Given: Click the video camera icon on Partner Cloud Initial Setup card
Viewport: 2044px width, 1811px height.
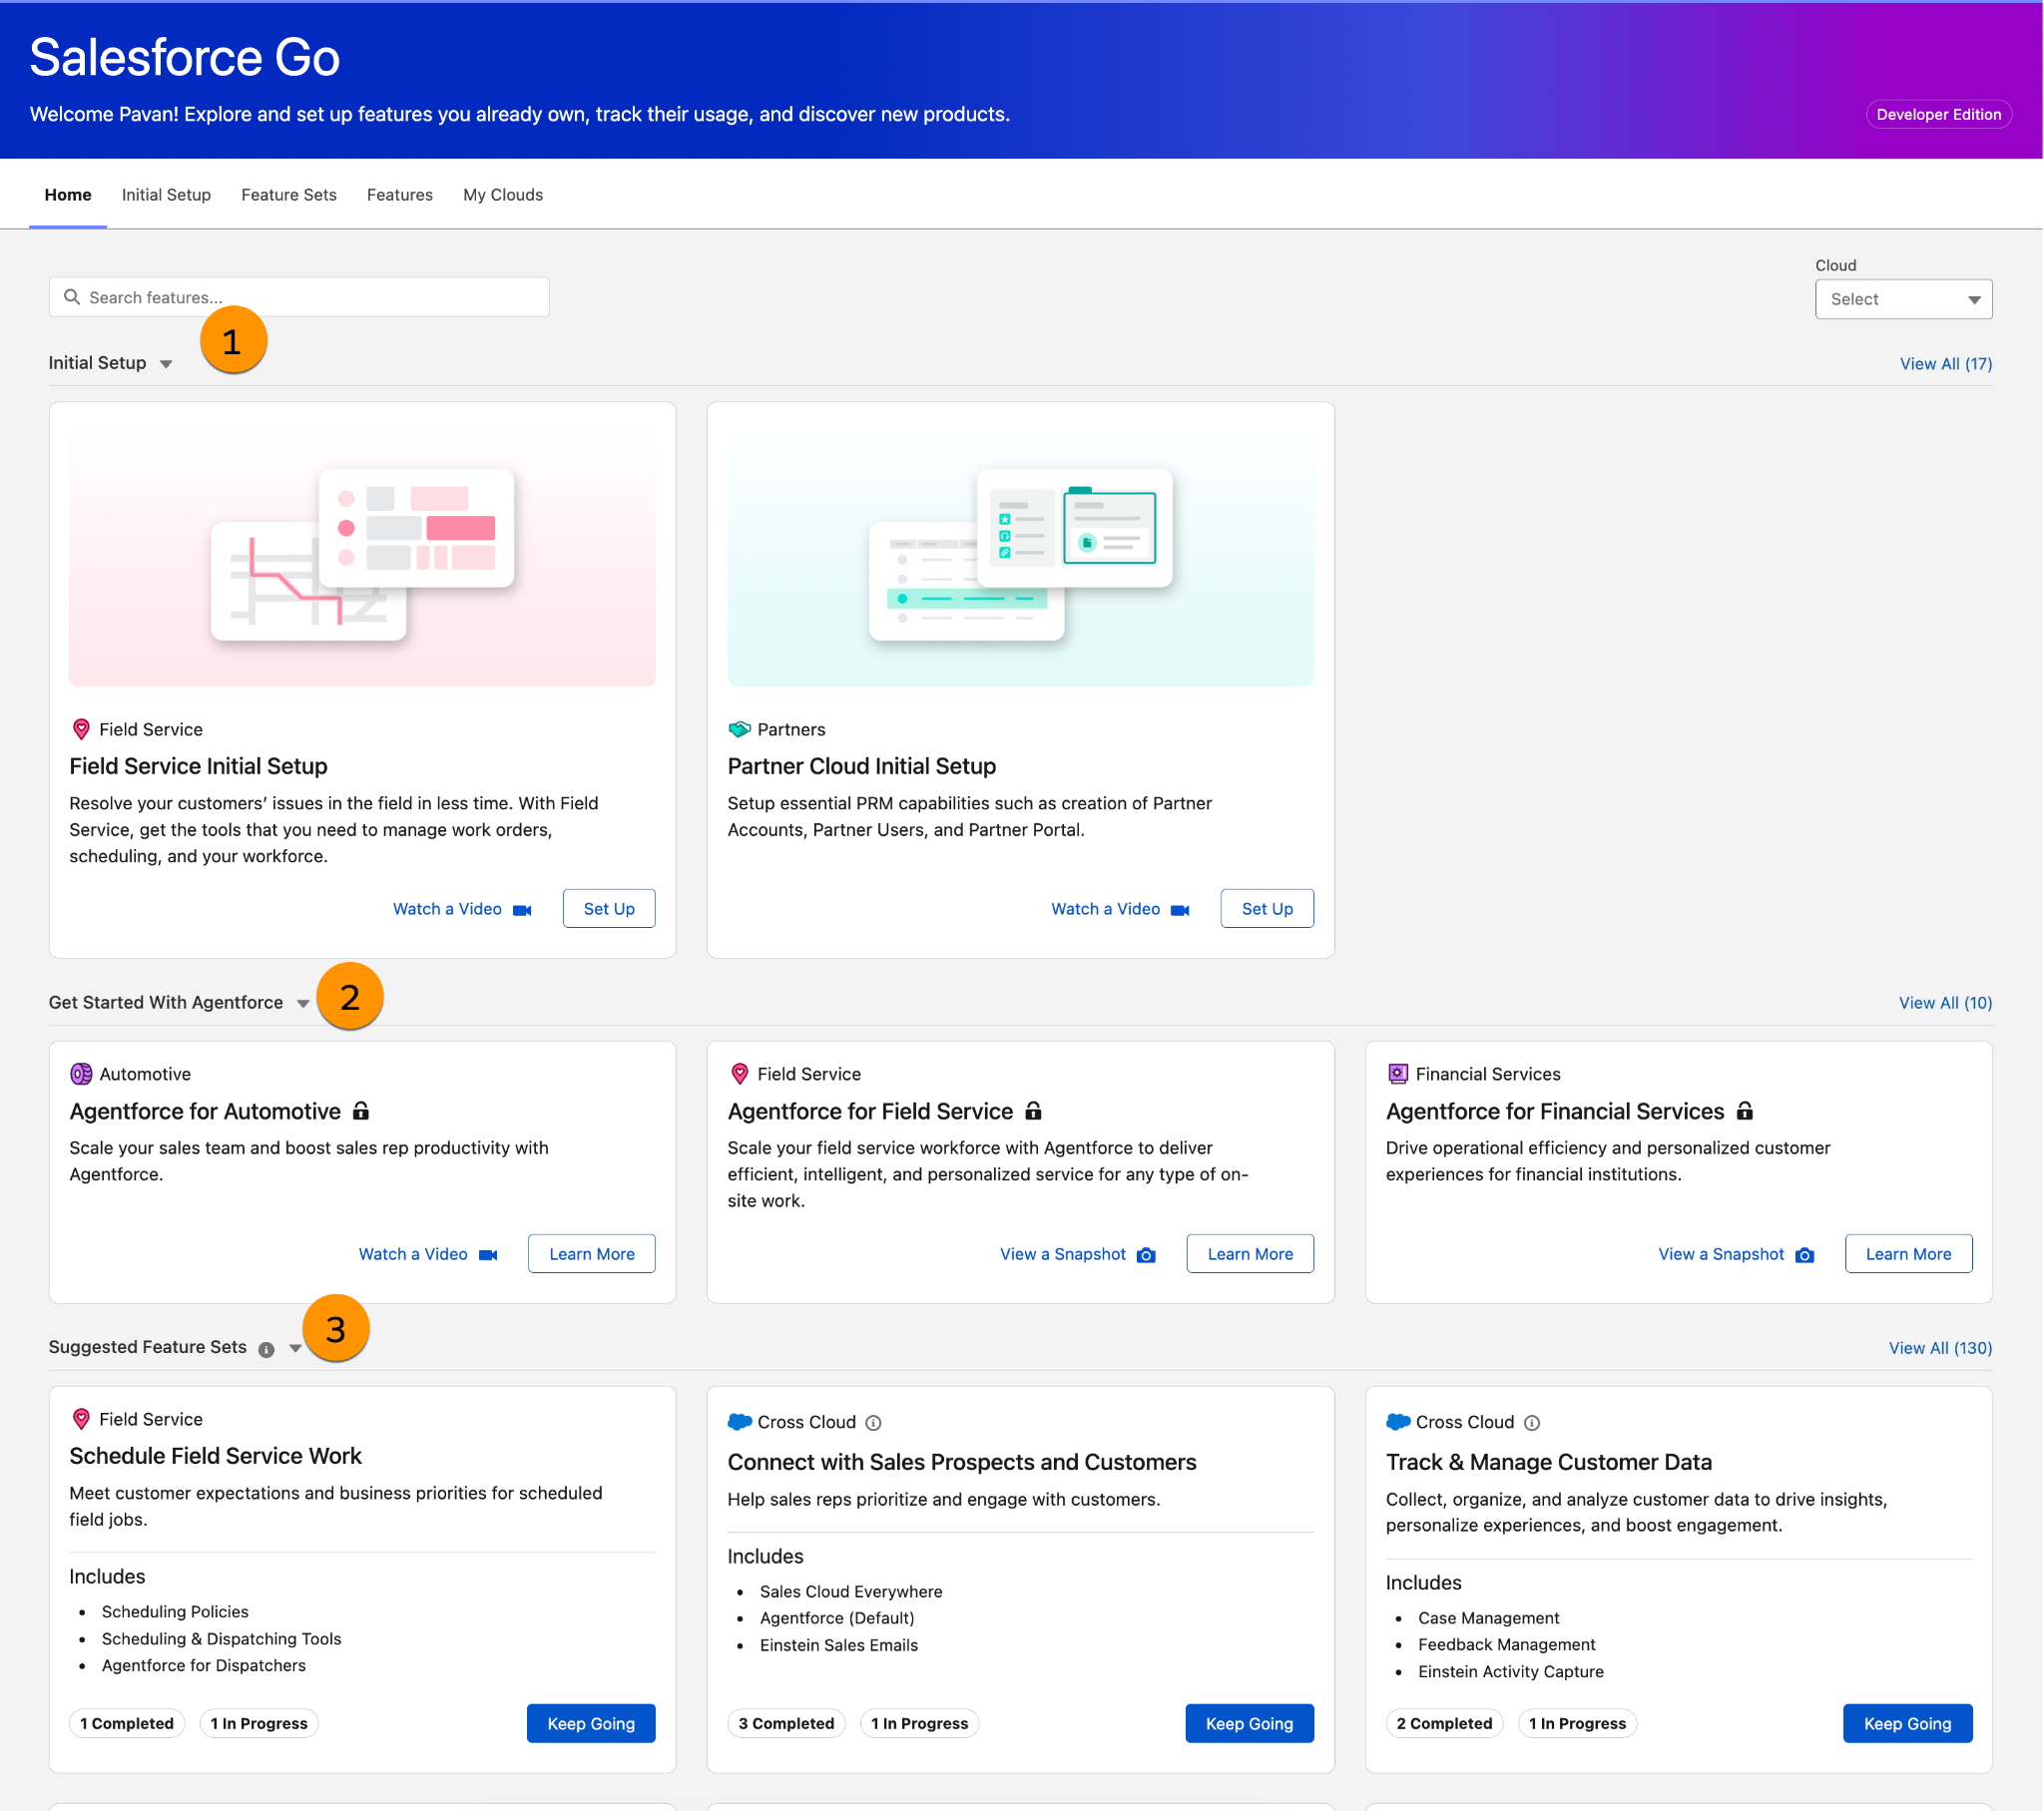Looking at the screenshot, I should 1180,910.
